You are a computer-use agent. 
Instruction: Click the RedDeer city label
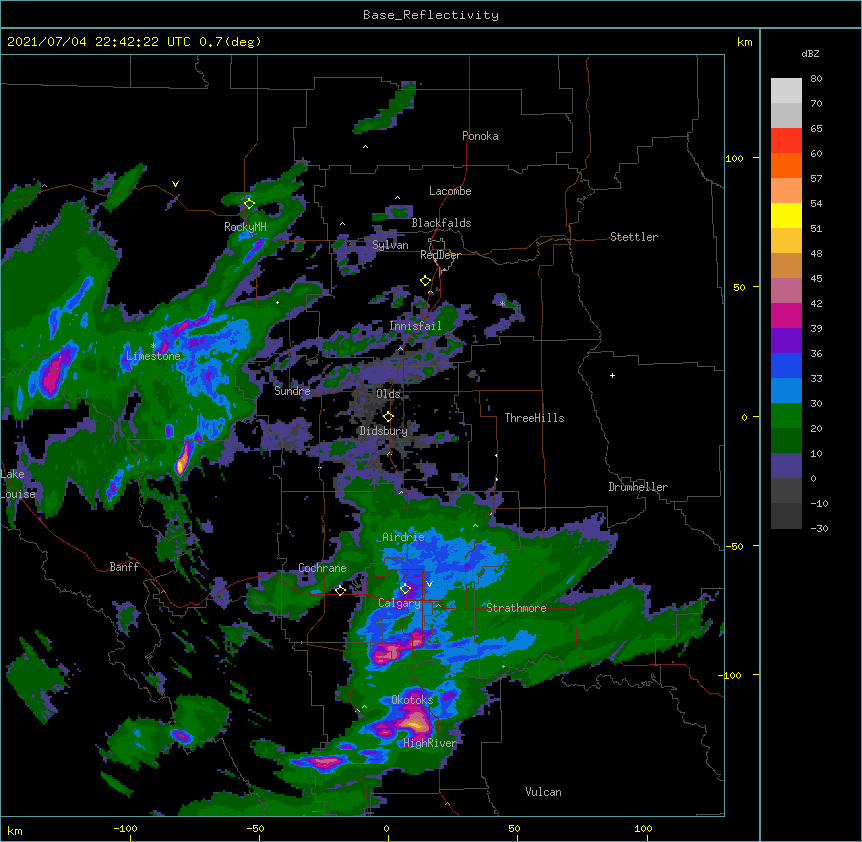coord(440,255)
